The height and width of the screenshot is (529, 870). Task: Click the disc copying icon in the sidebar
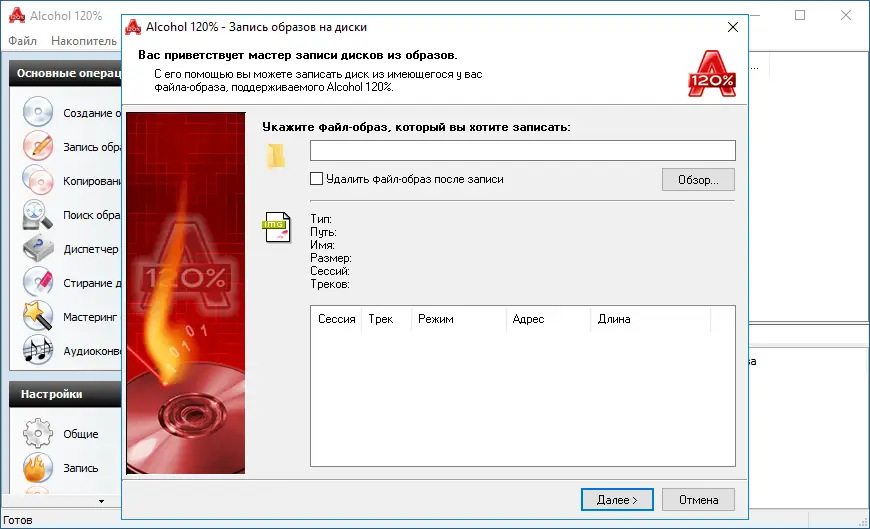38,180
